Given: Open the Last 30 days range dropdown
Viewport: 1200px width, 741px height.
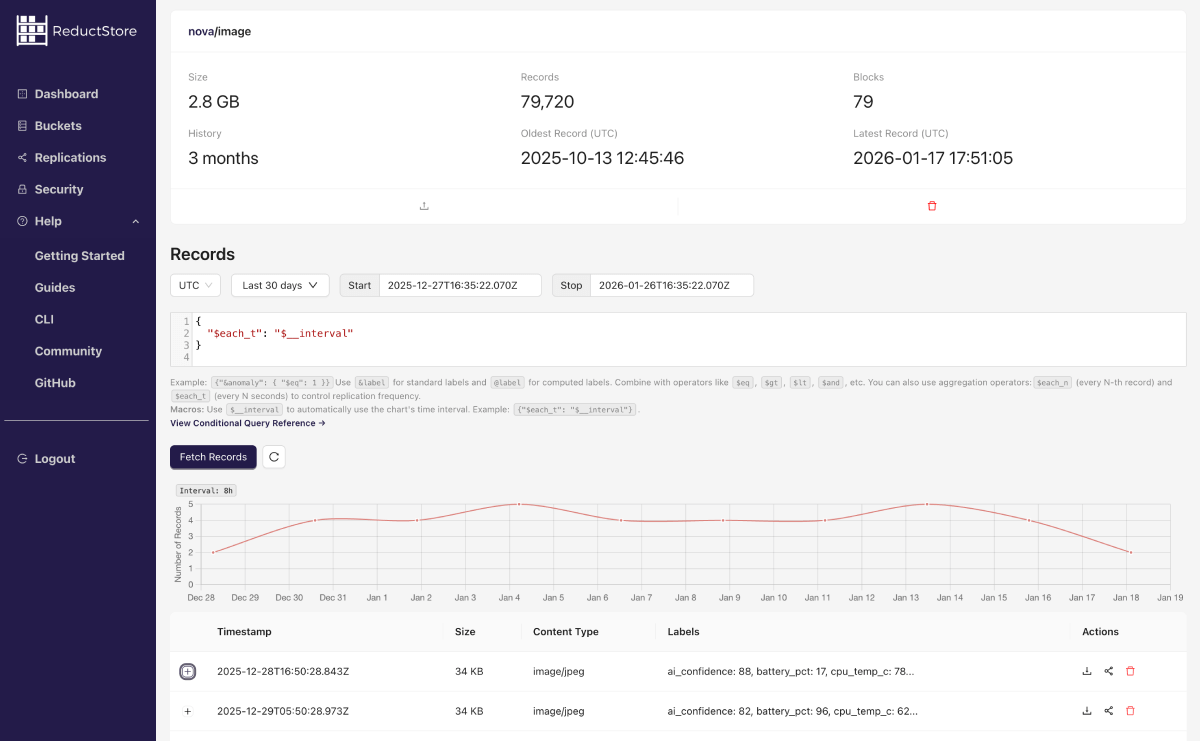Looking at the screenshot, I should click(279, 285).
